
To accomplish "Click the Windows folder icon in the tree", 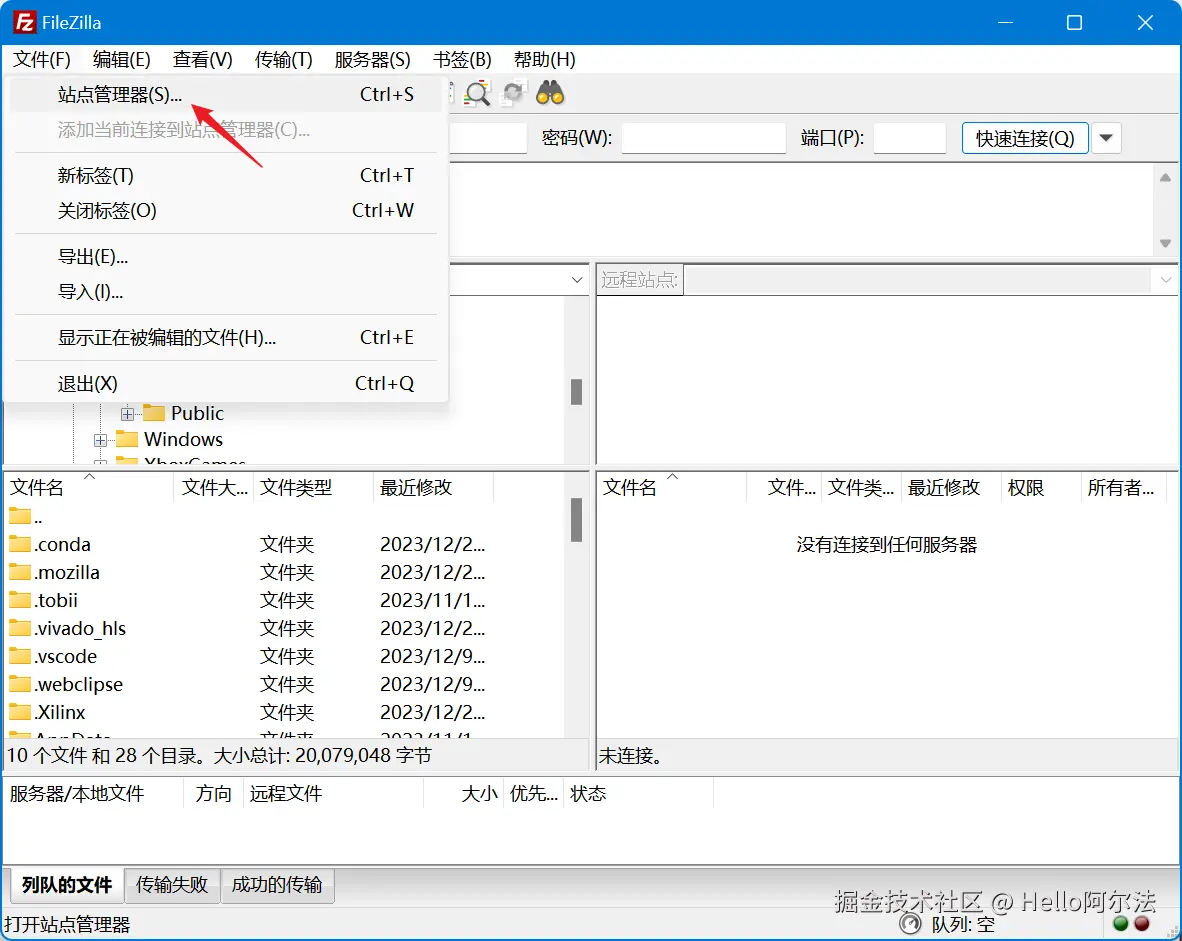I will [x=127, y=439].
